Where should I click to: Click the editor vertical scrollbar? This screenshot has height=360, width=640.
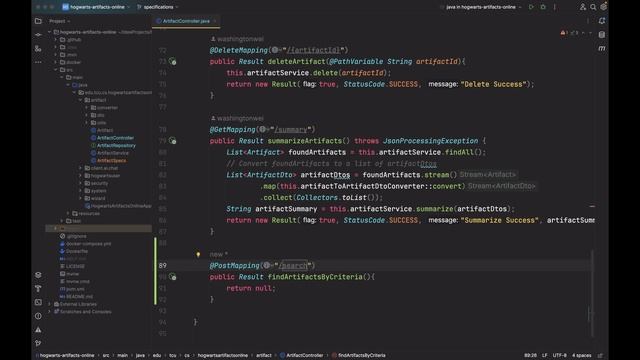click(x=591, y=294)
